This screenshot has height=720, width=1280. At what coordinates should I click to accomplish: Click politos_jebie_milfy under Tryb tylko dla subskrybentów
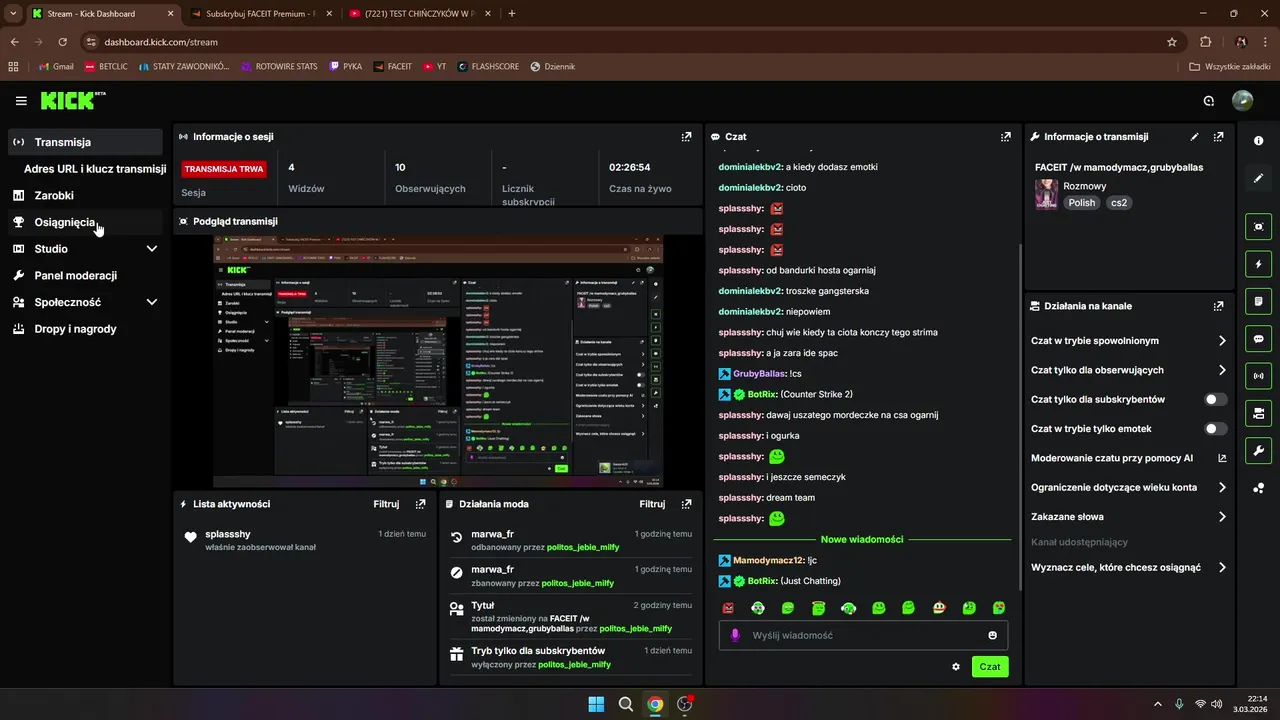point(574,665)
